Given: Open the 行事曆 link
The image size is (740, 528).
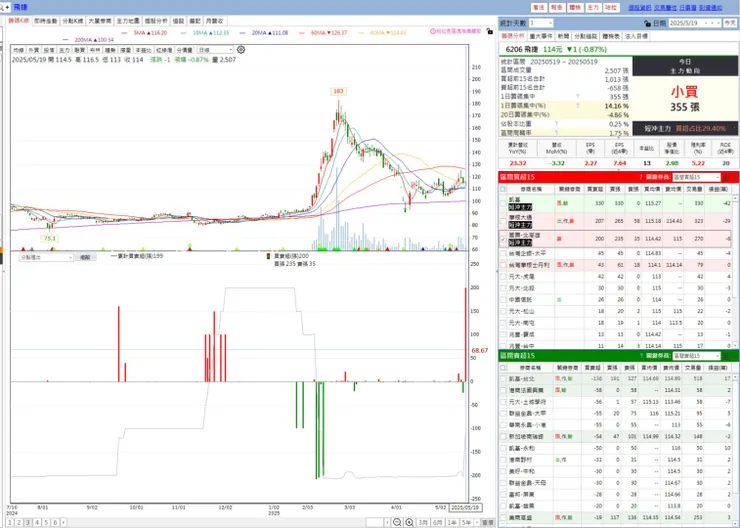Looking at the screenshot, I should 688,8.
